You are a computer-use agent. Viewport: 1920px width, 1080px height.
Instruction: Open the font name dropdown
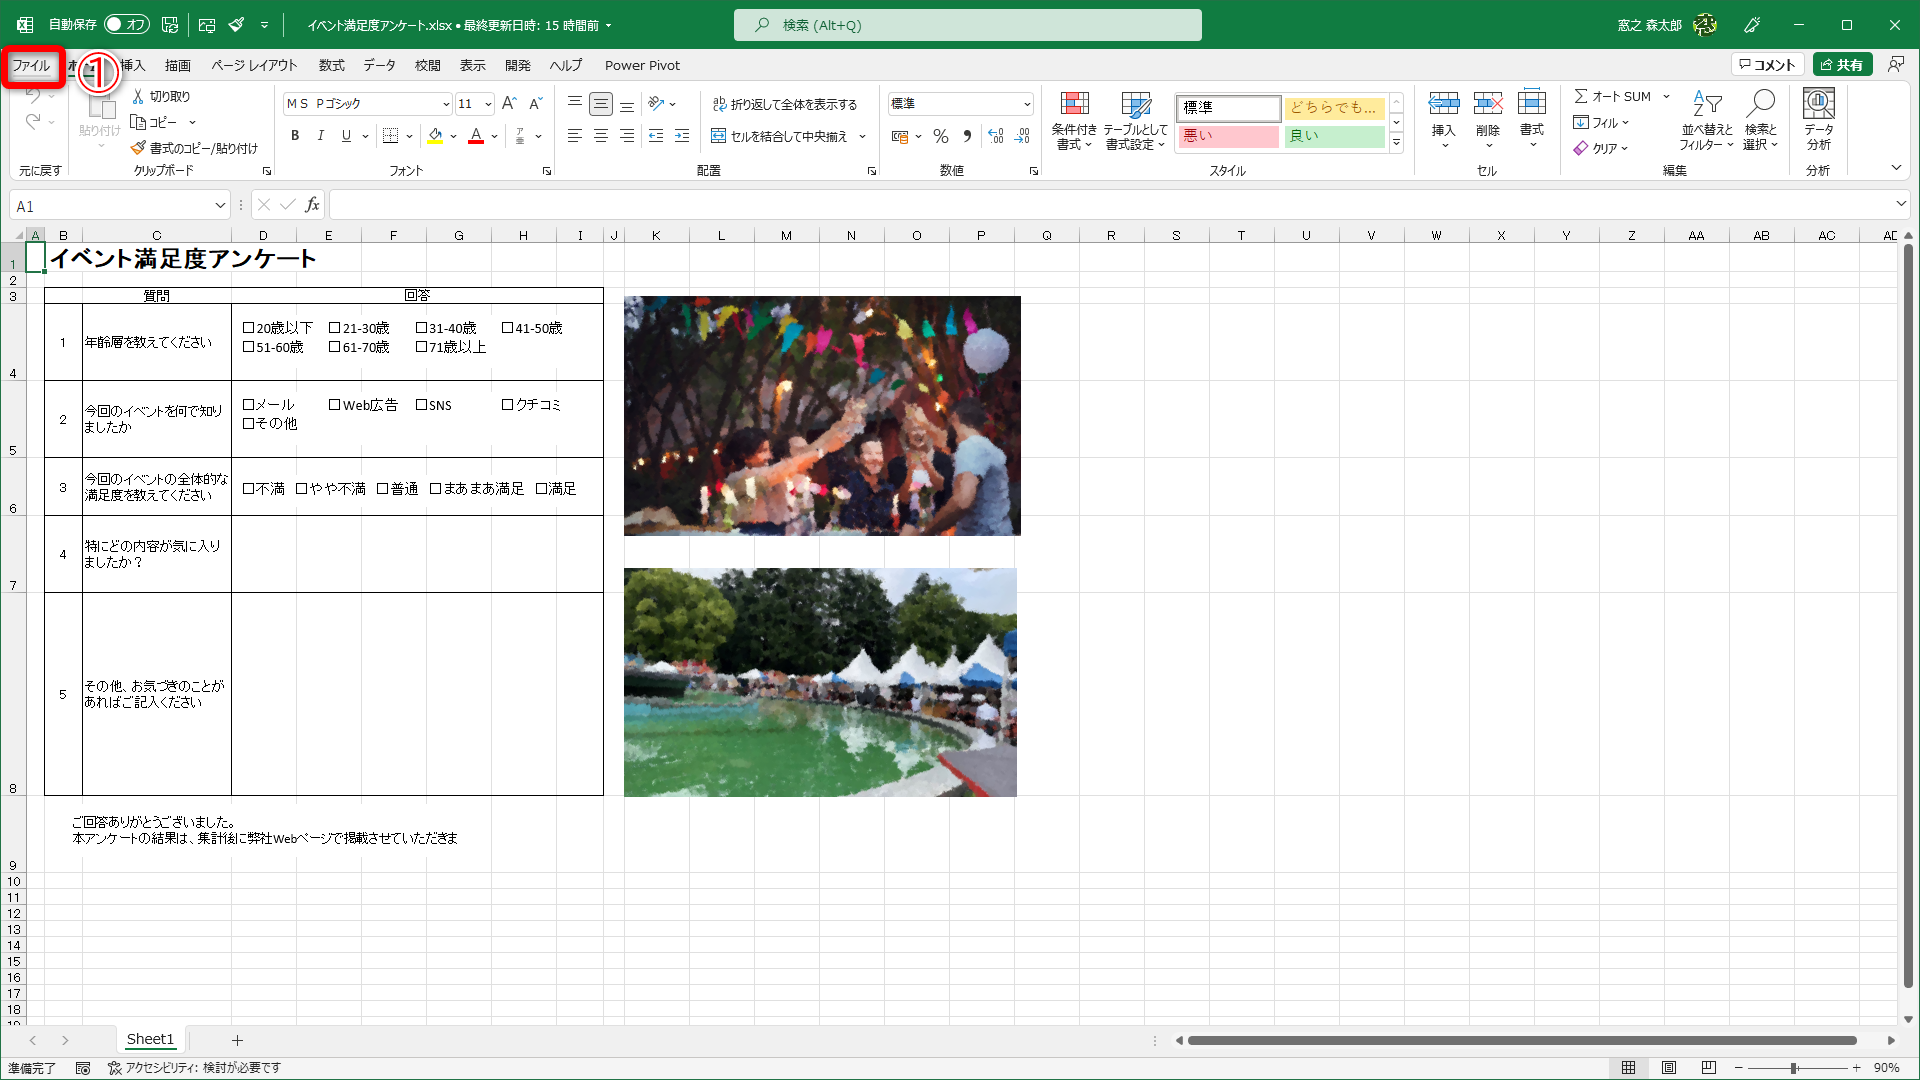click(x=446, y=104)
